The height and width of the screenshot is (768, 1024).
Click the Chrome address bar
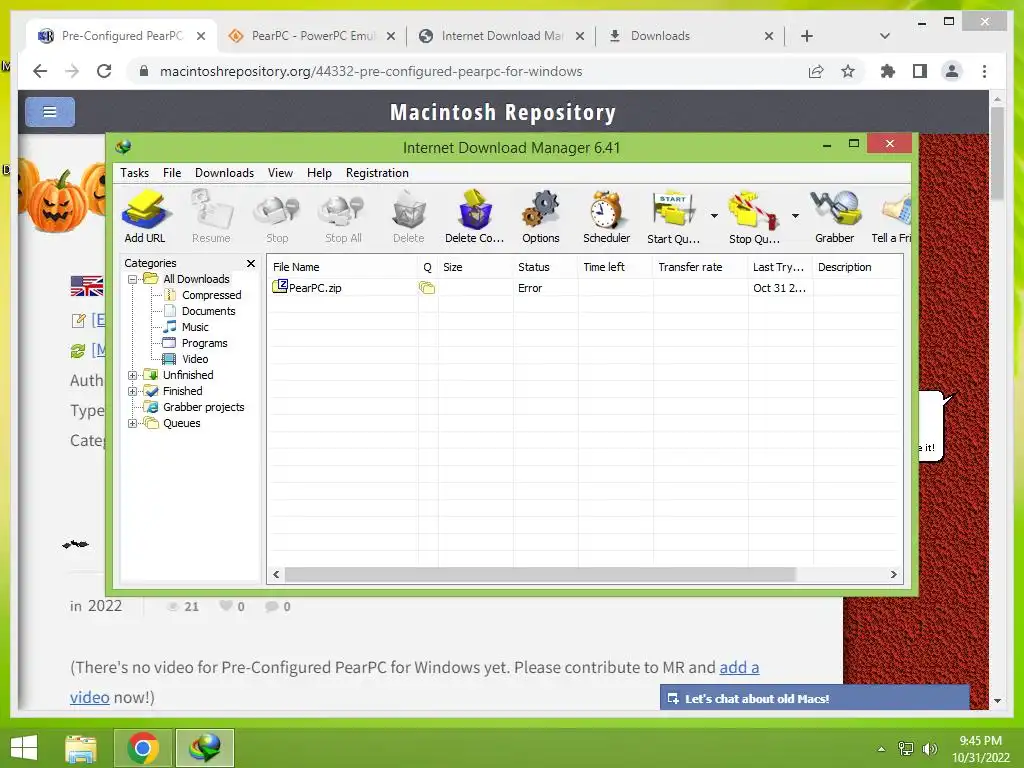pos(469,71)
